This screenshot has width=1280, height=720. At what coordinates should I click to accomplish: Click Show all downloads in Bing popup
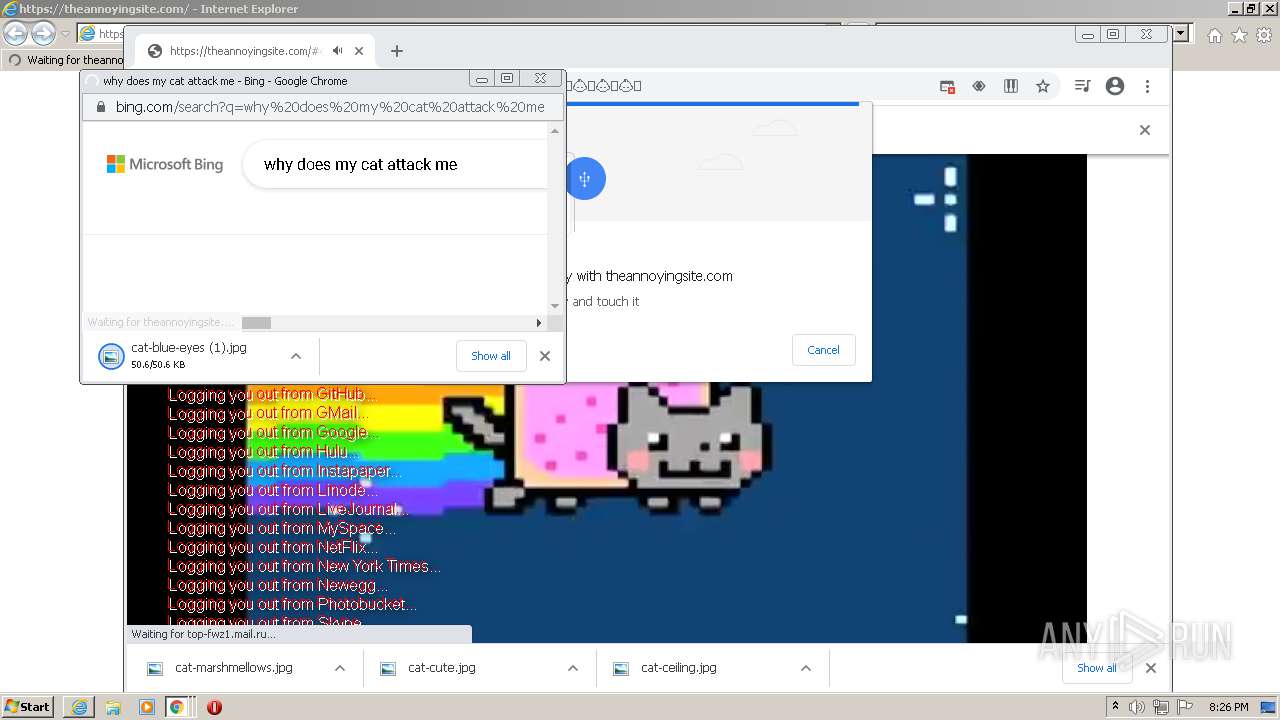point(491,356)
